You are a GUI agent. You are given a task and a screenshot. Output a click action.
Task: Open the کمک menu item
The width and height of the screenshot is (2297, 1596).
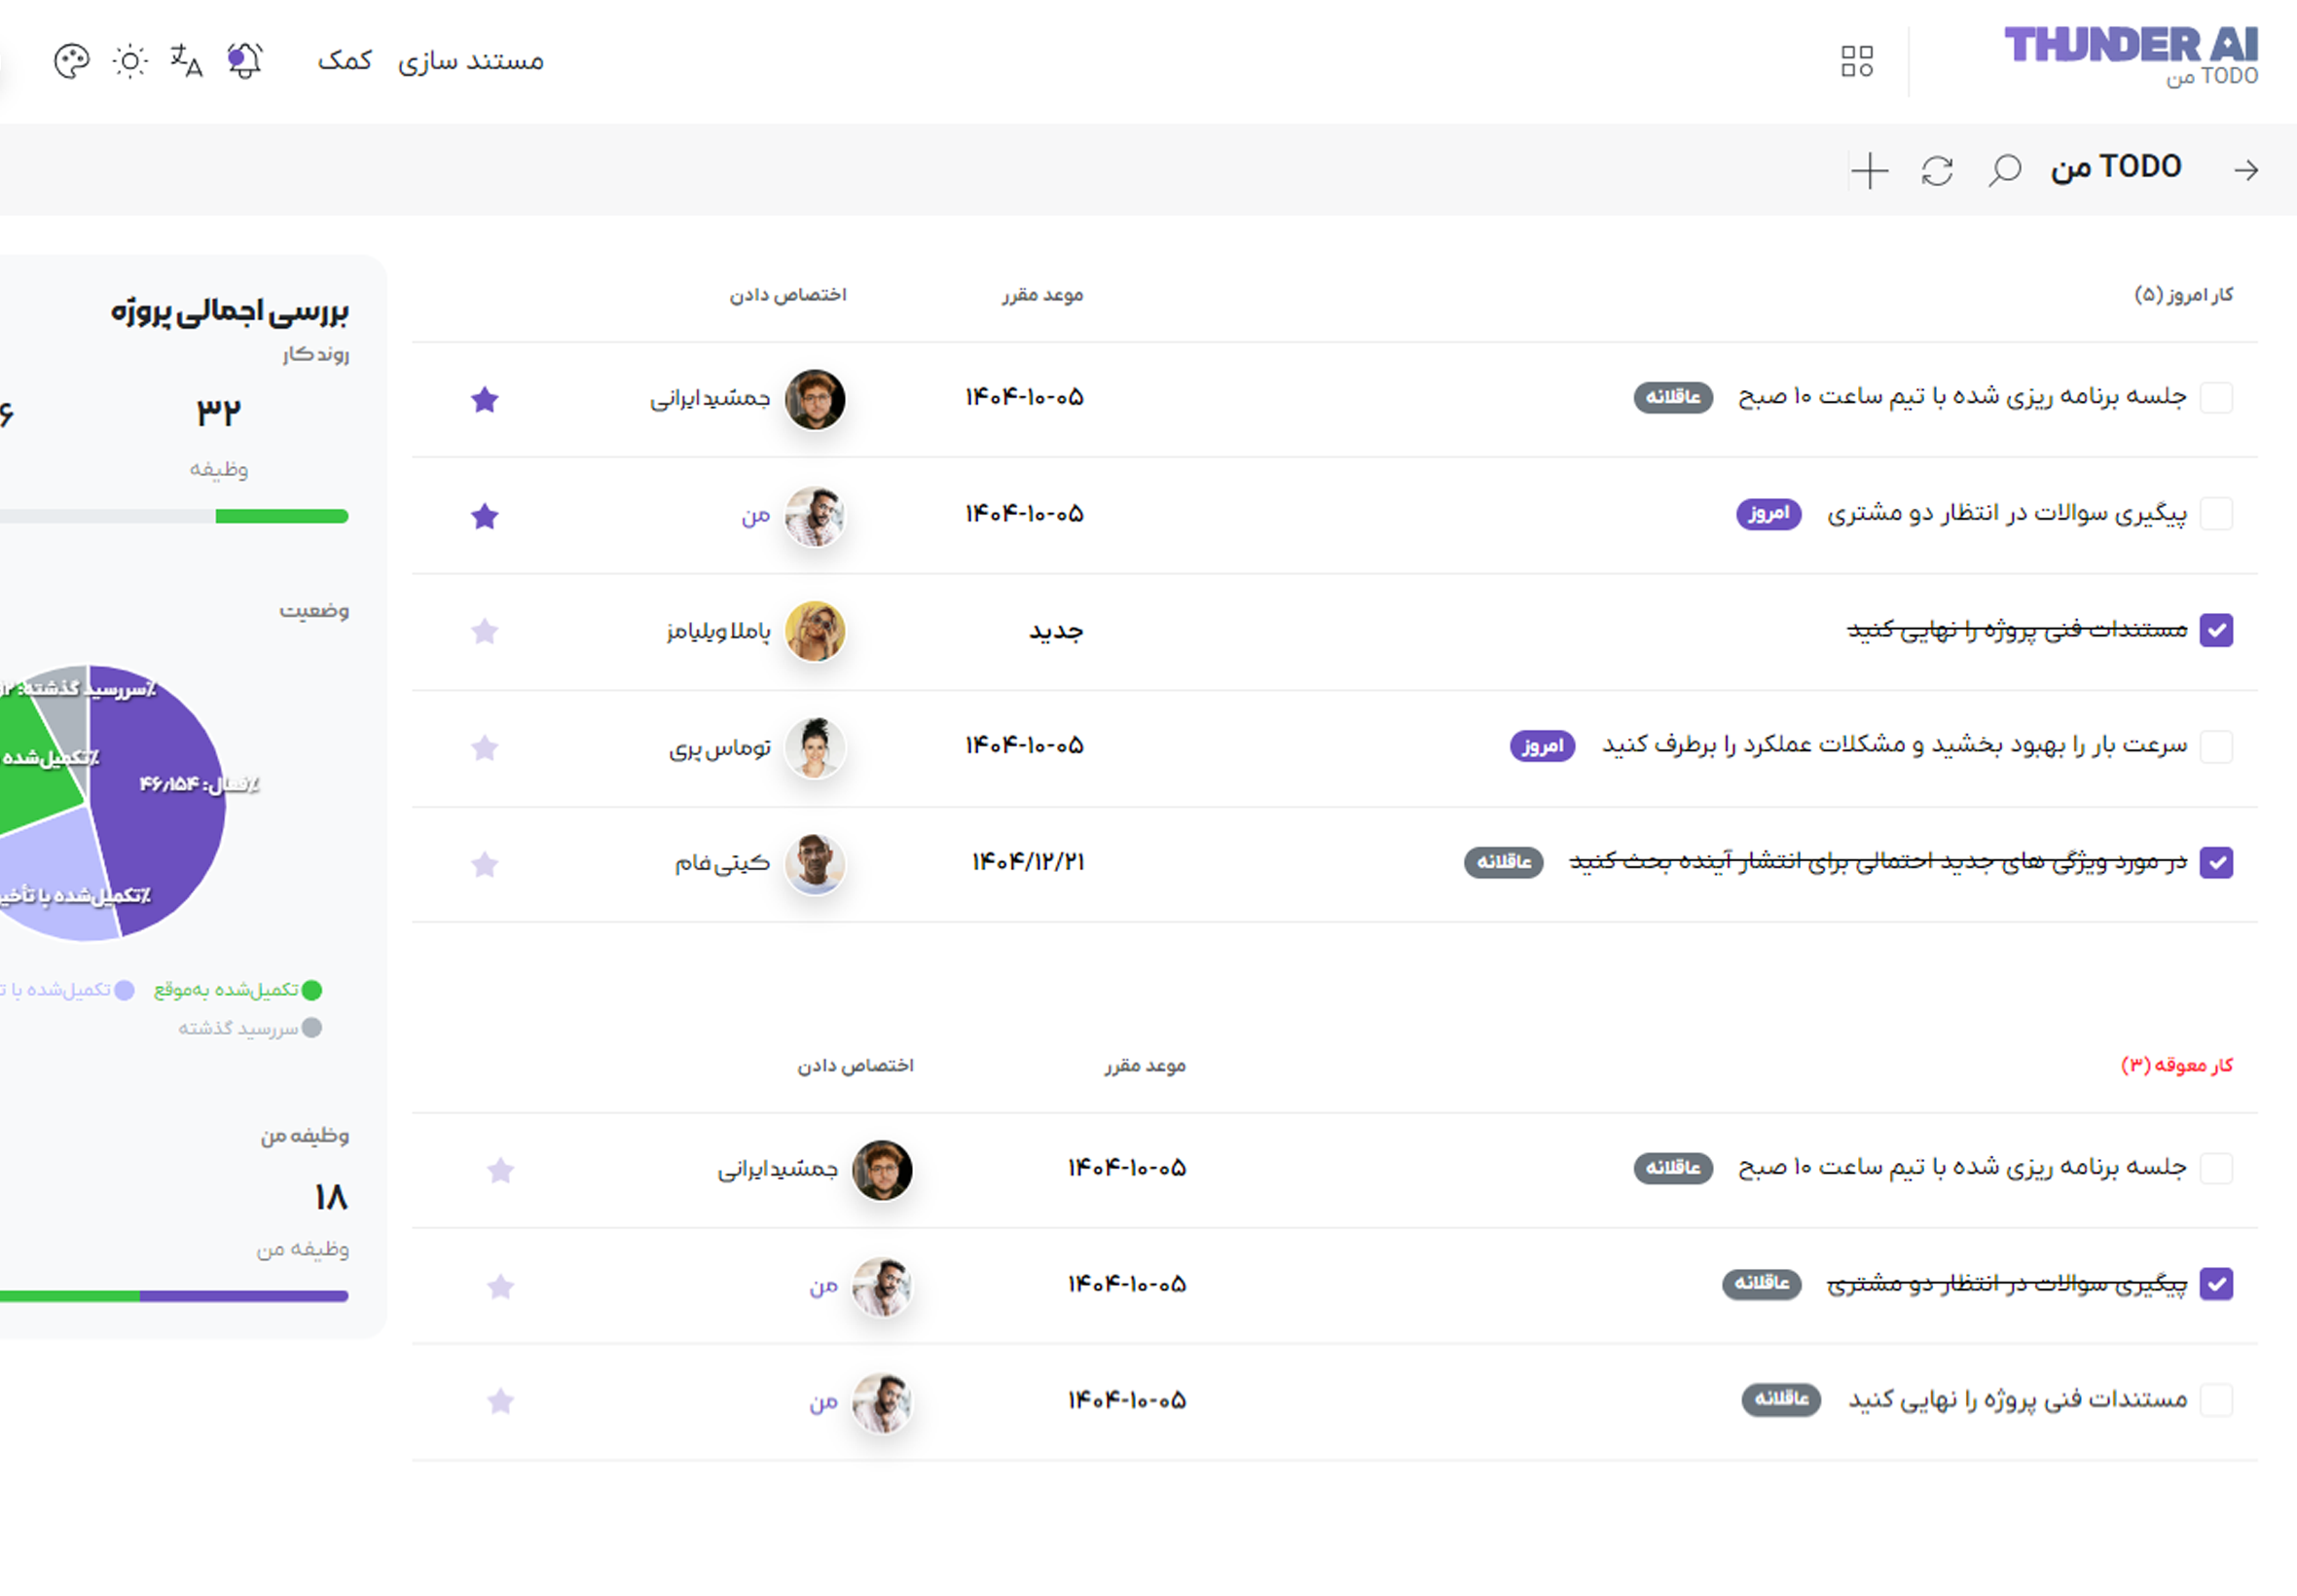click(345, 61)
